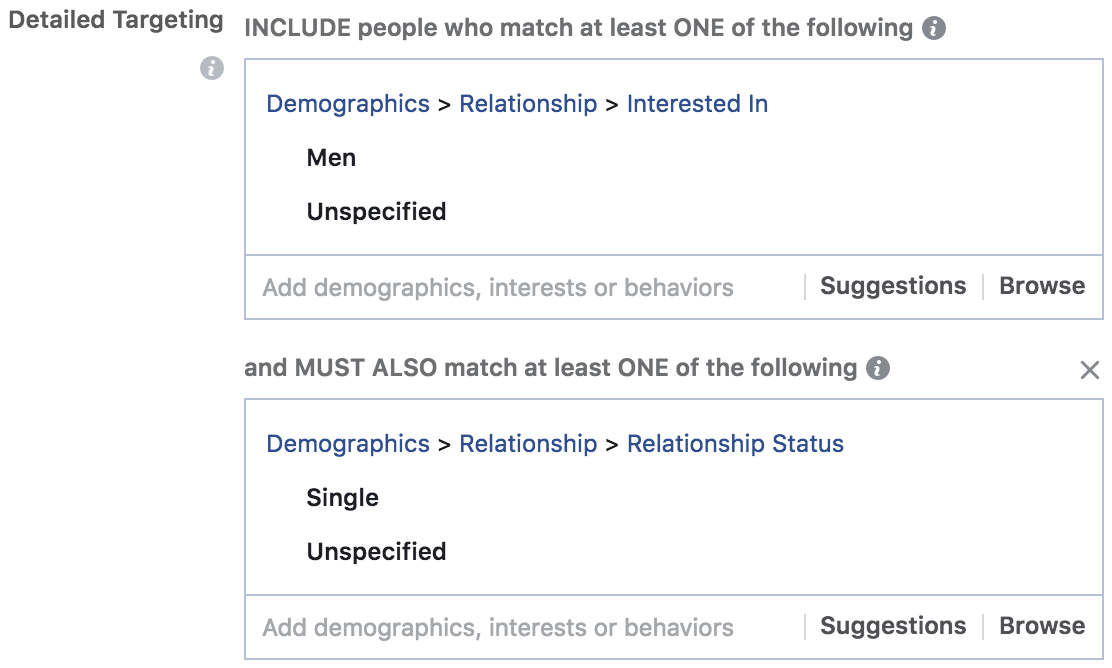The height and width of the screenshot is (668, 1112).
Task: Open Browse in the first targeting box
Action: point(1042,286)
